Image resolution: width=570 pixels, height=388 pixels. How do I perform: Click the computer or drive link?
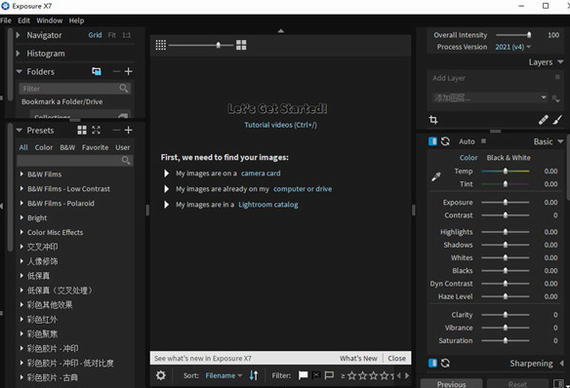(x=302, y=189)
